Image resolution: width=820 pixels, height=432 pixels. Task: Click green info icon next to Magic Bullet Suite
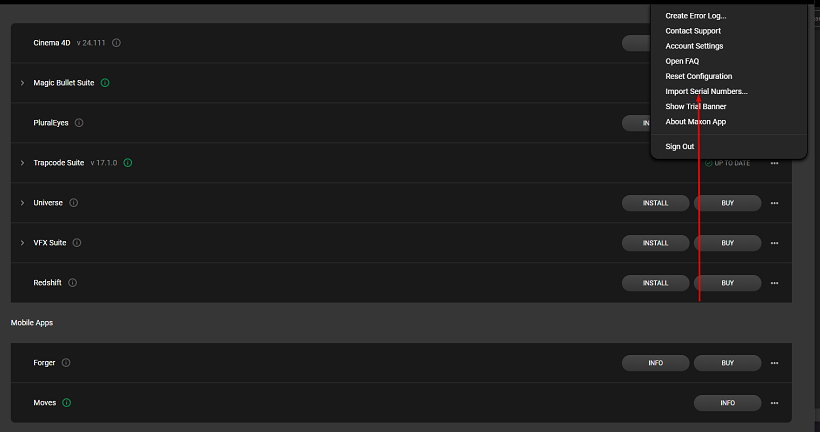pyautogui.click(x=105, y=83)
